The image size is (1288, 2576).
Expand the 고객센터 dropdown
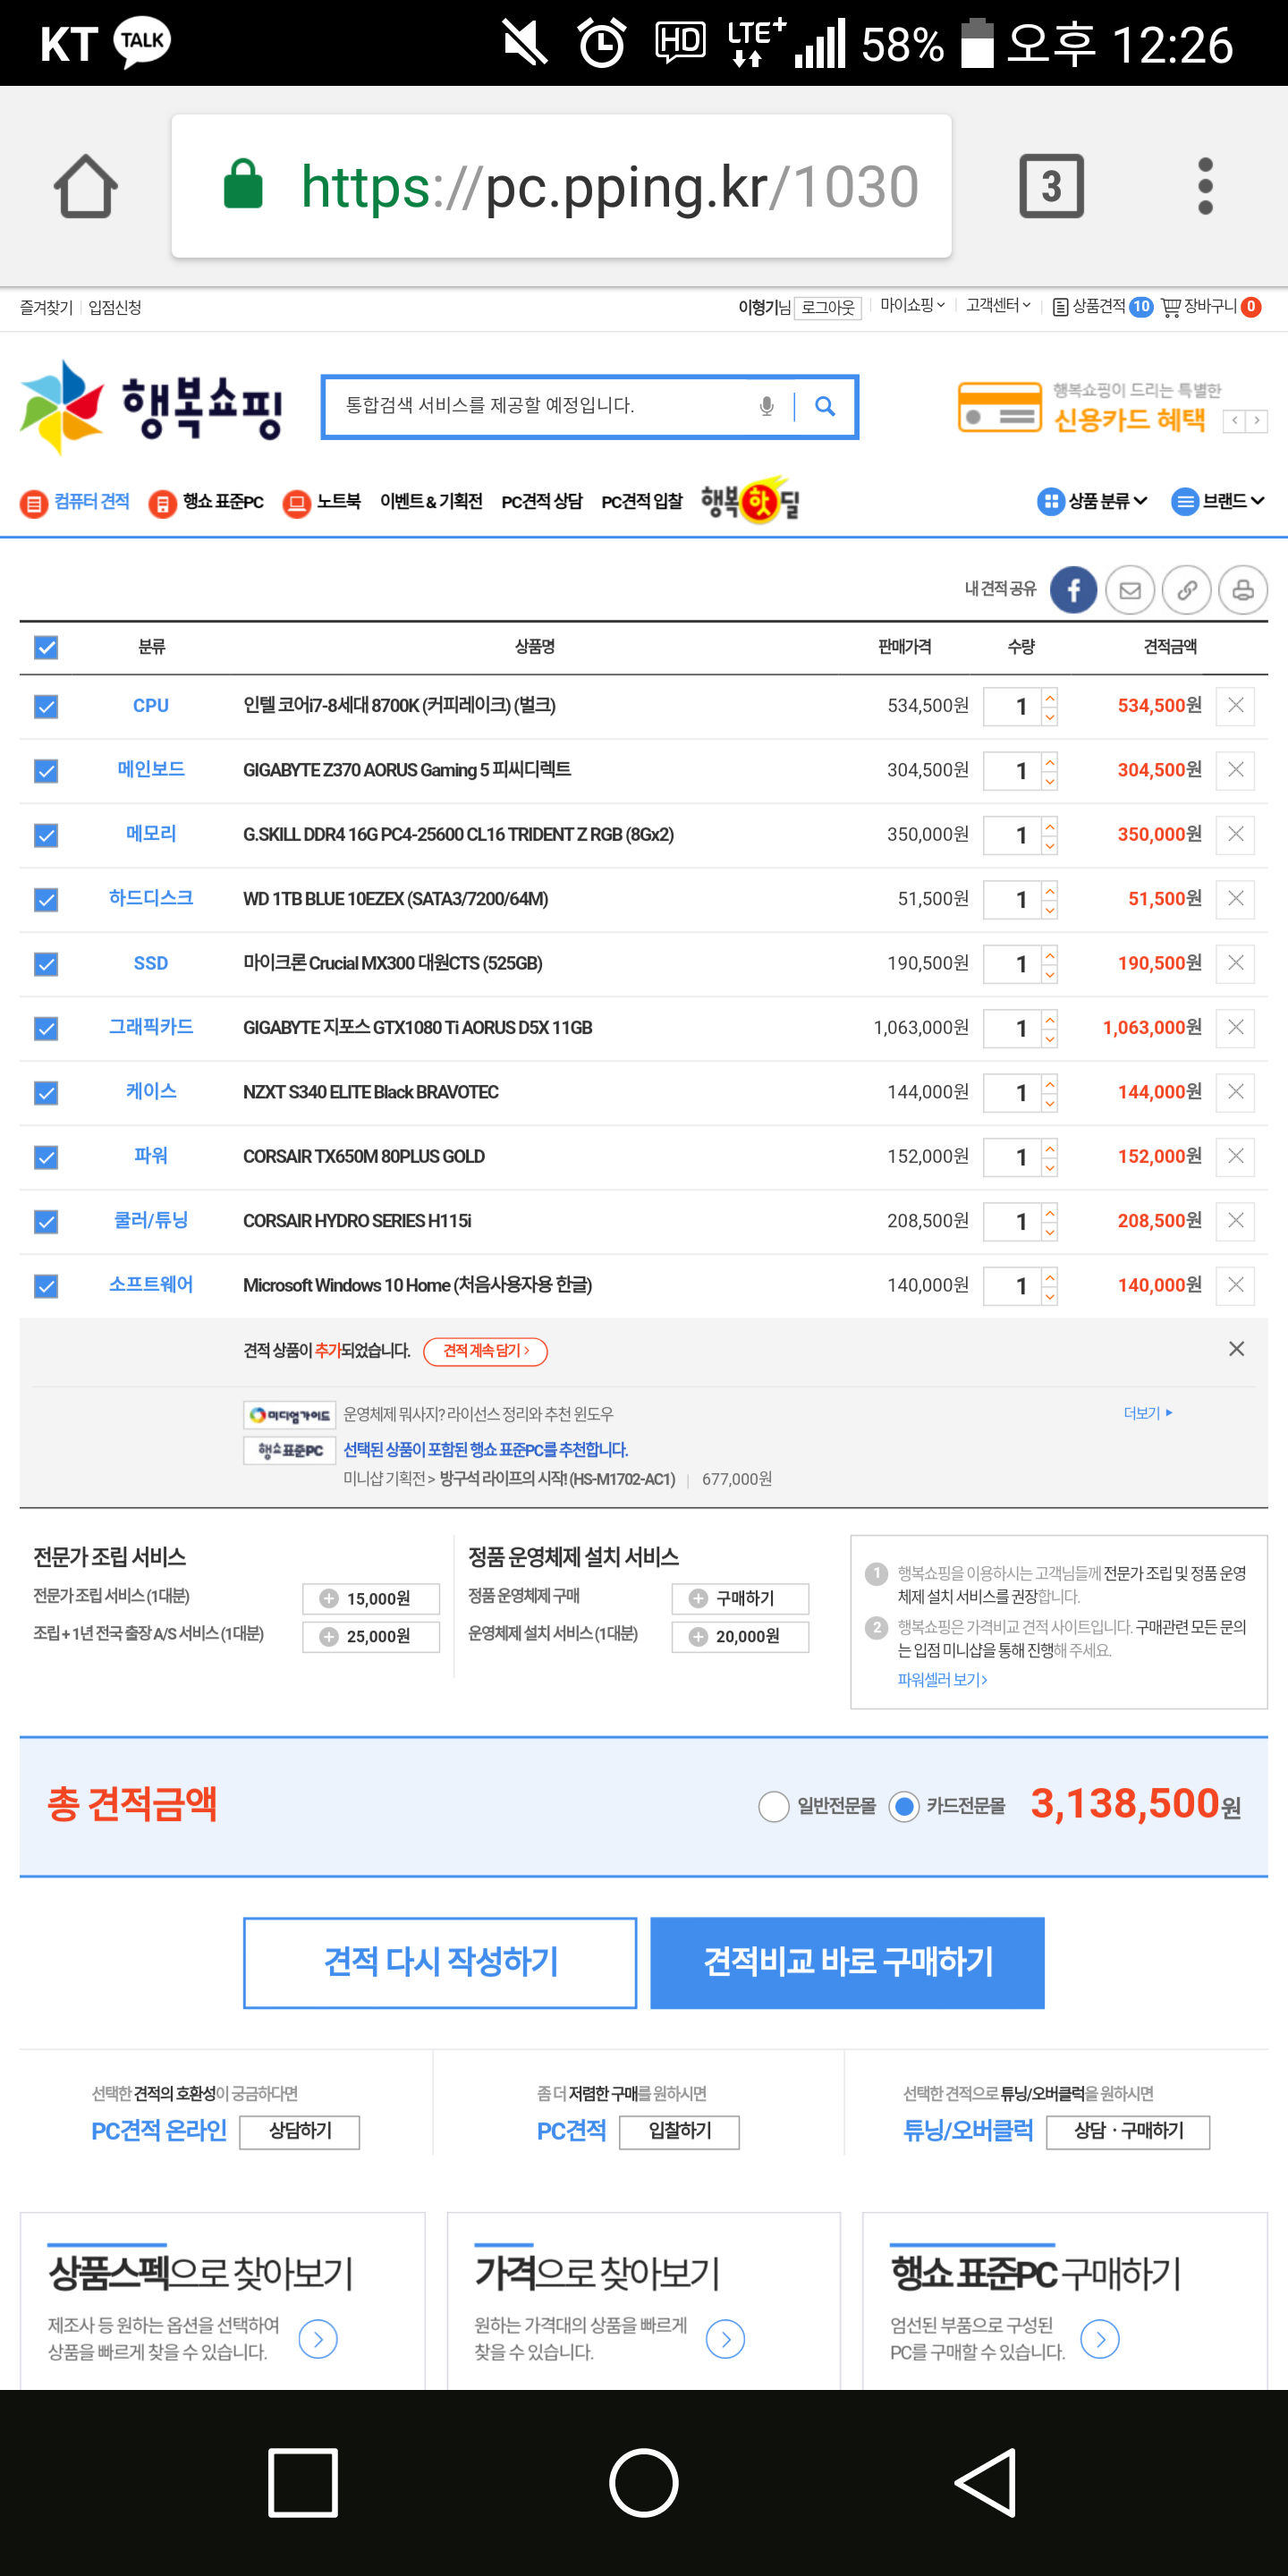(x=998, y=305)
